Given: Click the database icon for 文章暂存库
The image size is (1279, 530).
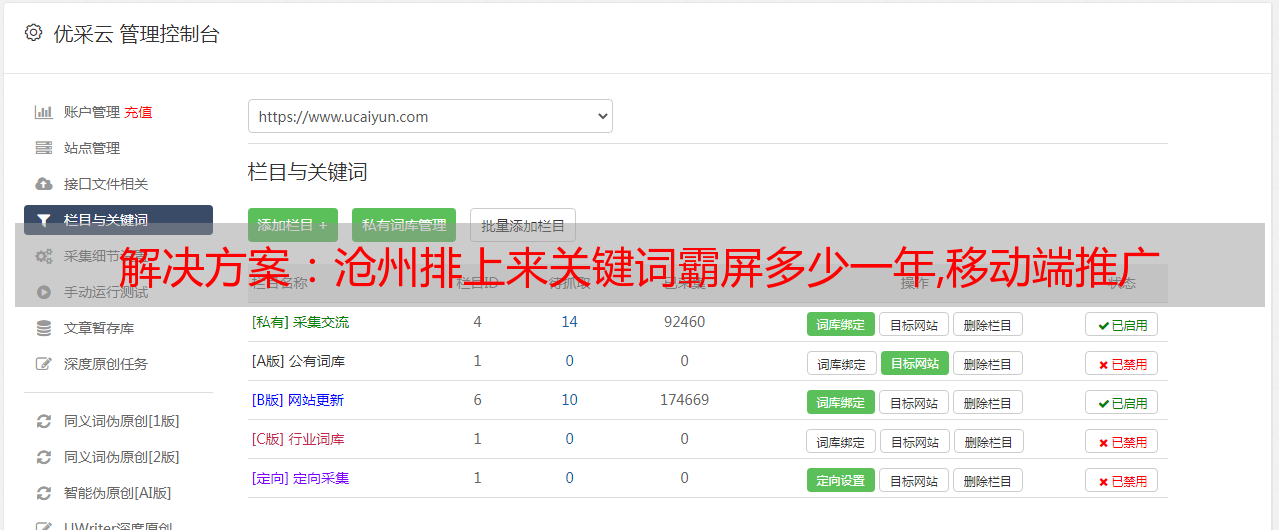Looking at the screenshot, I should coord(43,328).
